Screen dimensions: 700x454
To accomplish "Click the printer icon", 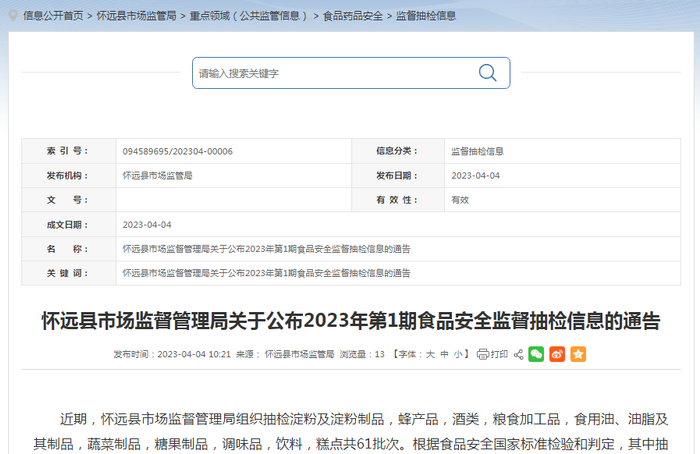I will (x=483, y=354).
